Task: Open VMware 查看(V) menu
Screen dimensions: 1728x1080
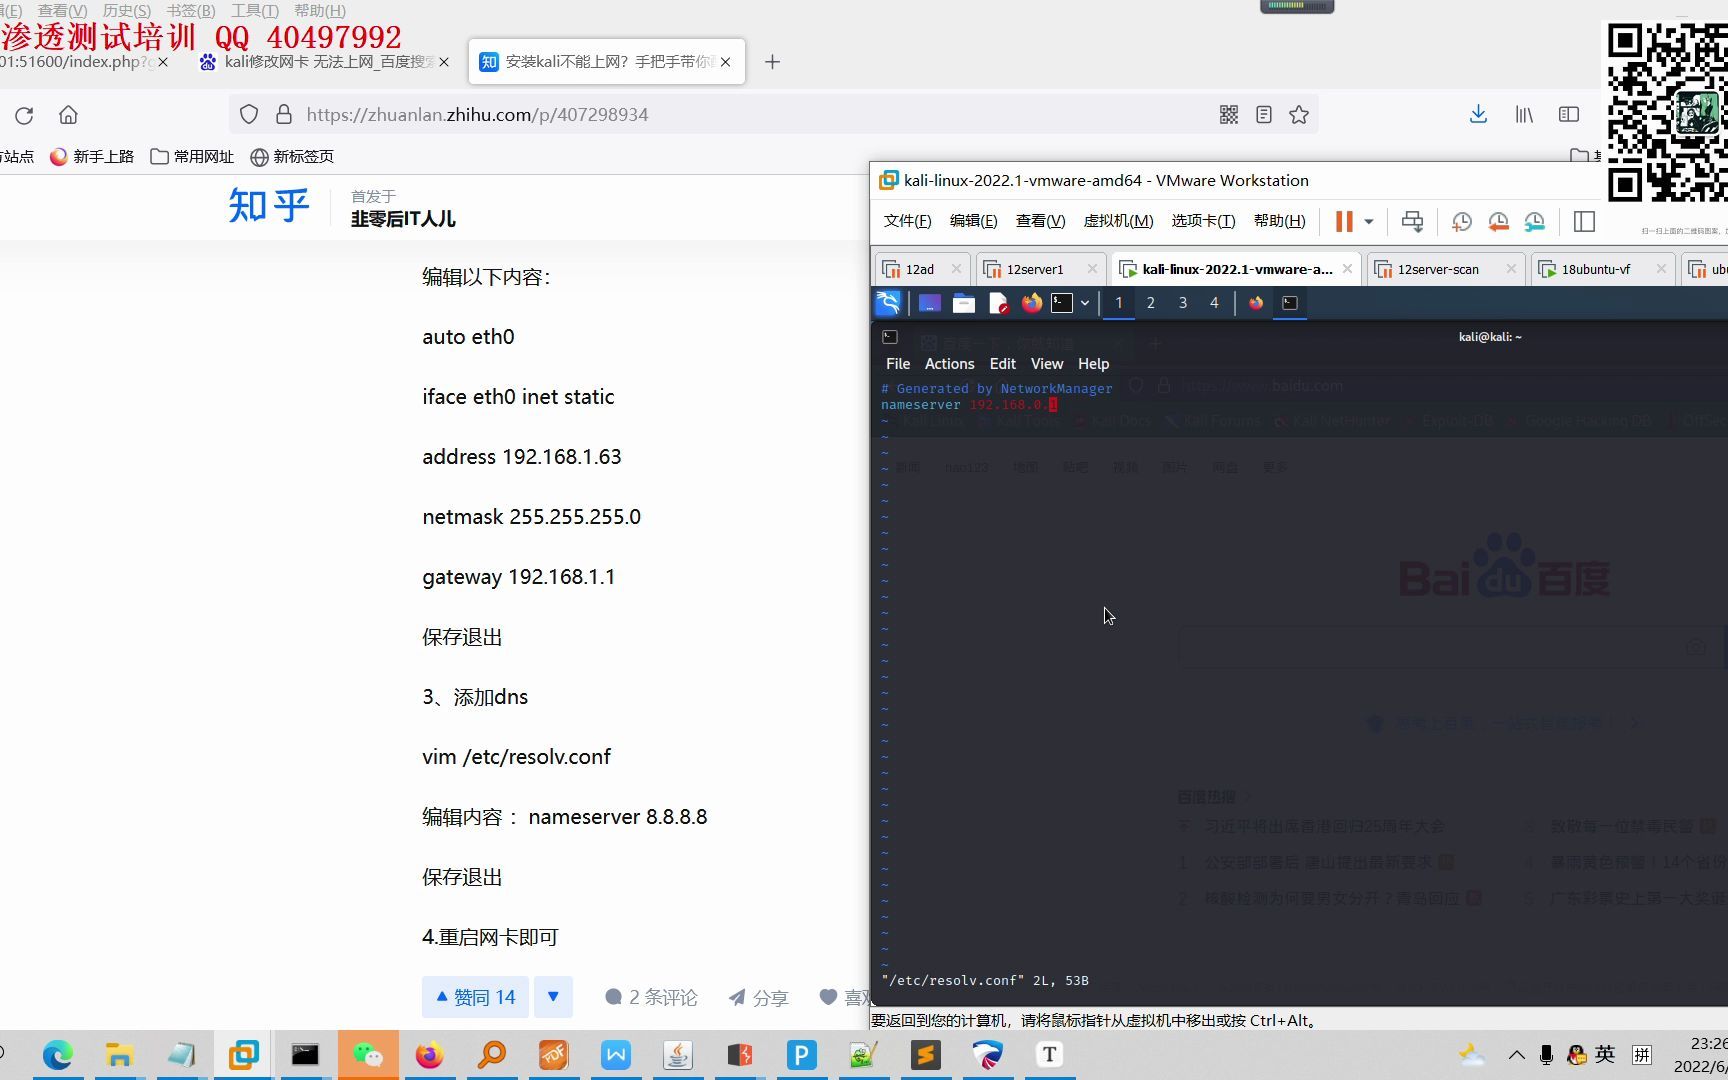Action: click(1040, 221)
